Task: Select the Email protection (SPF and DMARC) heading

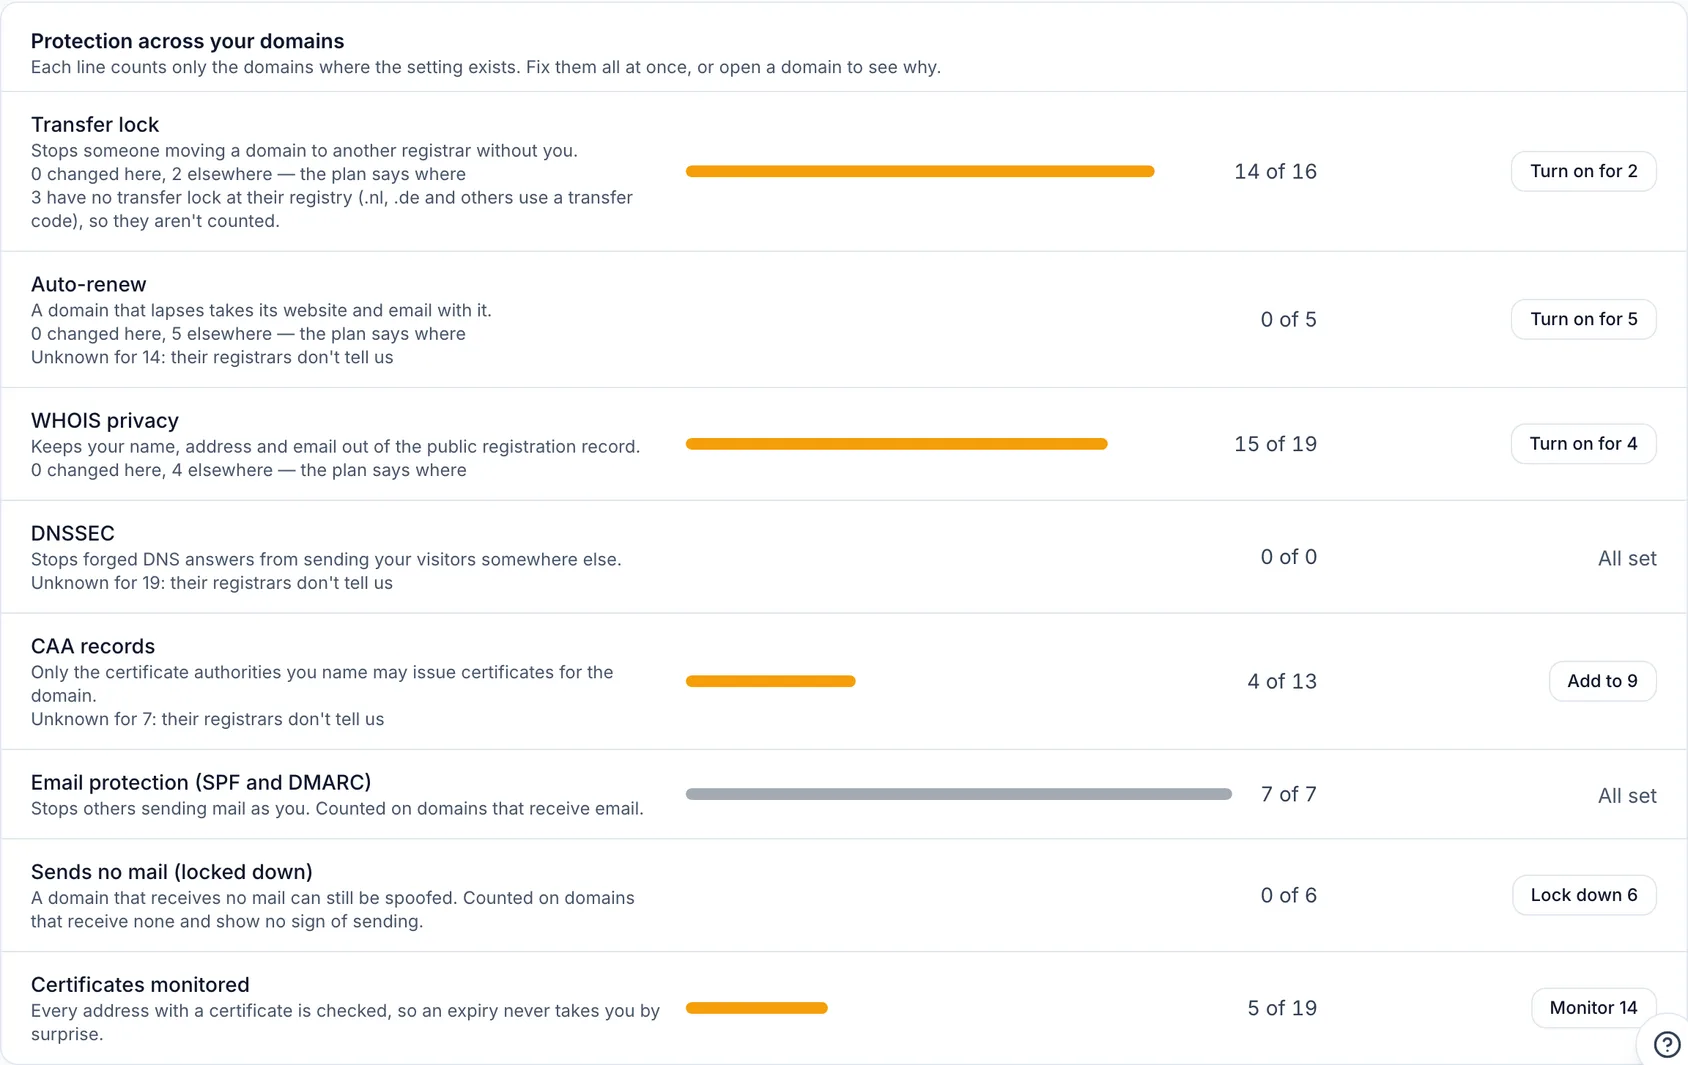Action: click(x=201, y=782)
